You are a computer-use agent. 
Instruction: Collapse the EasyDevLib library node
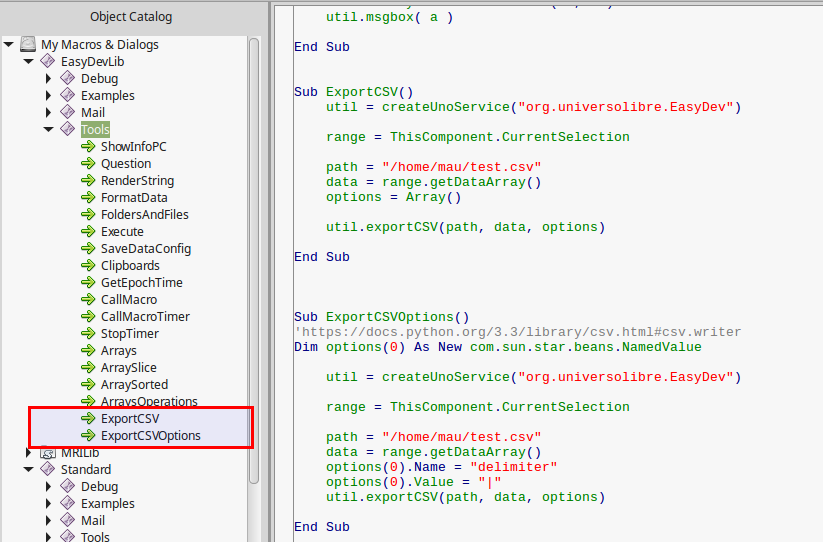point(29,62)
